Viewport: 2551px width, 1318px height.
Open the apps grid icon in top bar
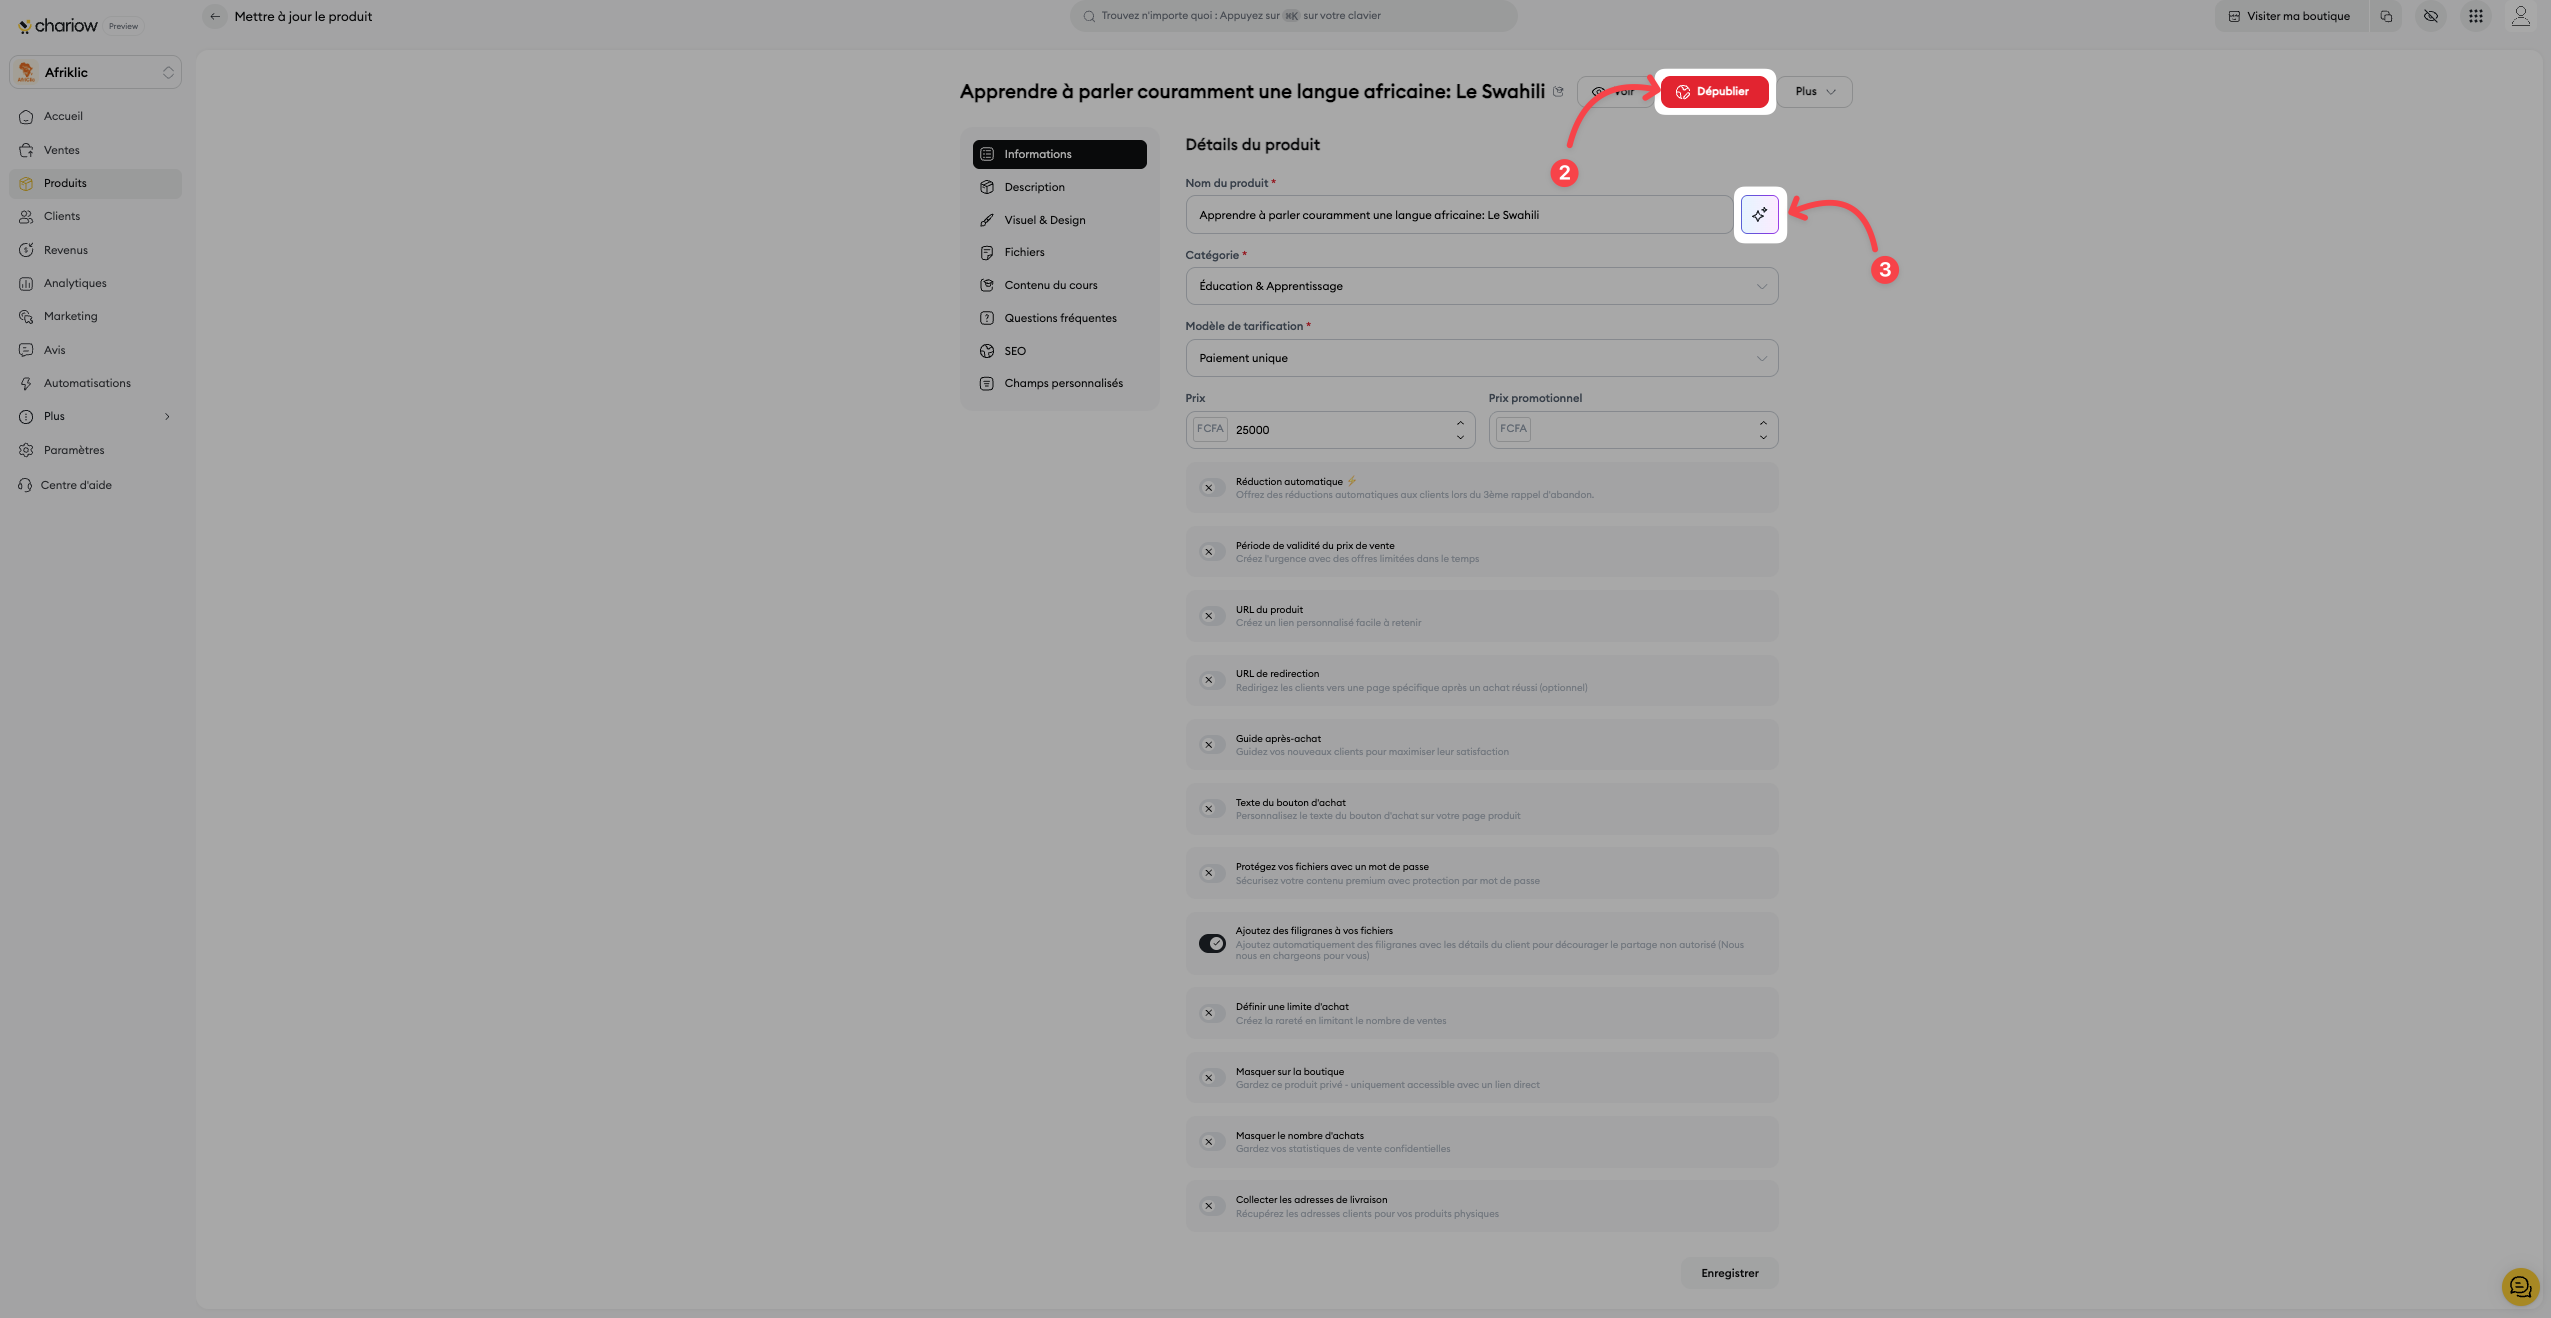coord(2475,16)
